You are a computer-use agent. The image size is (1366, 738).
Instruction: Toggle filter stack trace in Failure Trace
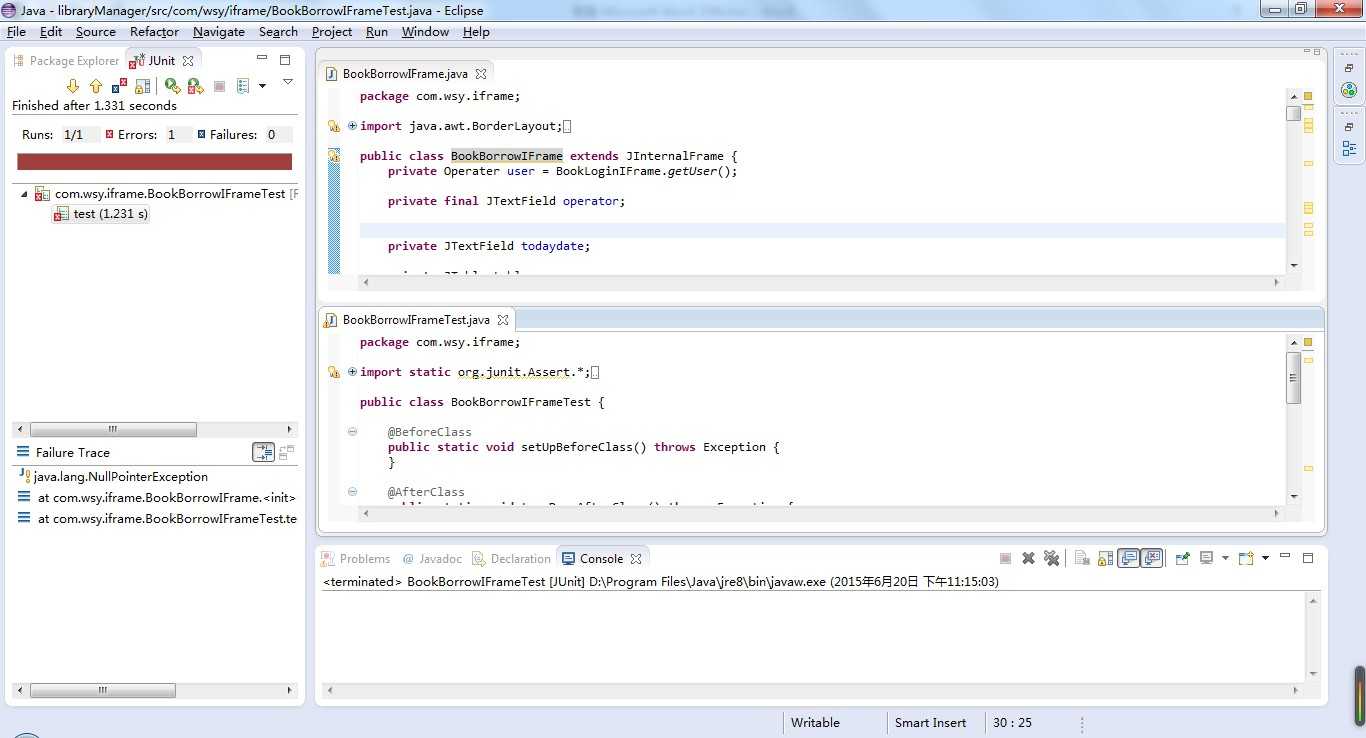coord(264,452)
